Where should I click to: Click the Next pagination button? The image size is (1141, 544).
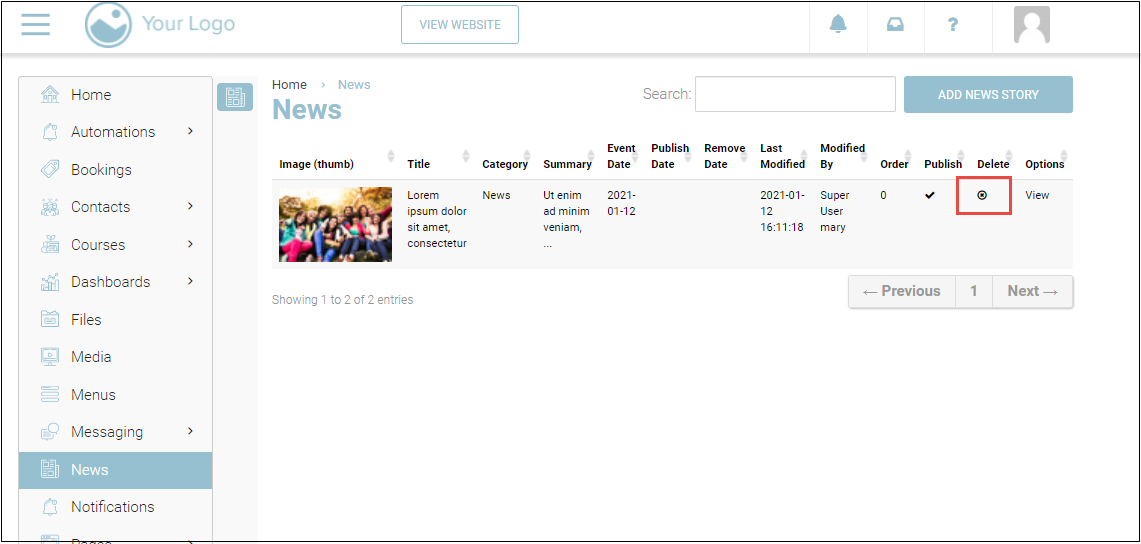(1032, 292)
